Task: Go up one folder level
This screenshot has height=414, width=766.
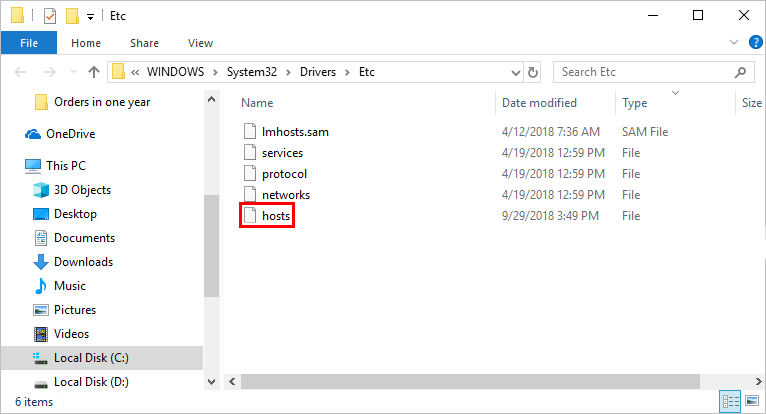Action: click(x=94, y=72)
